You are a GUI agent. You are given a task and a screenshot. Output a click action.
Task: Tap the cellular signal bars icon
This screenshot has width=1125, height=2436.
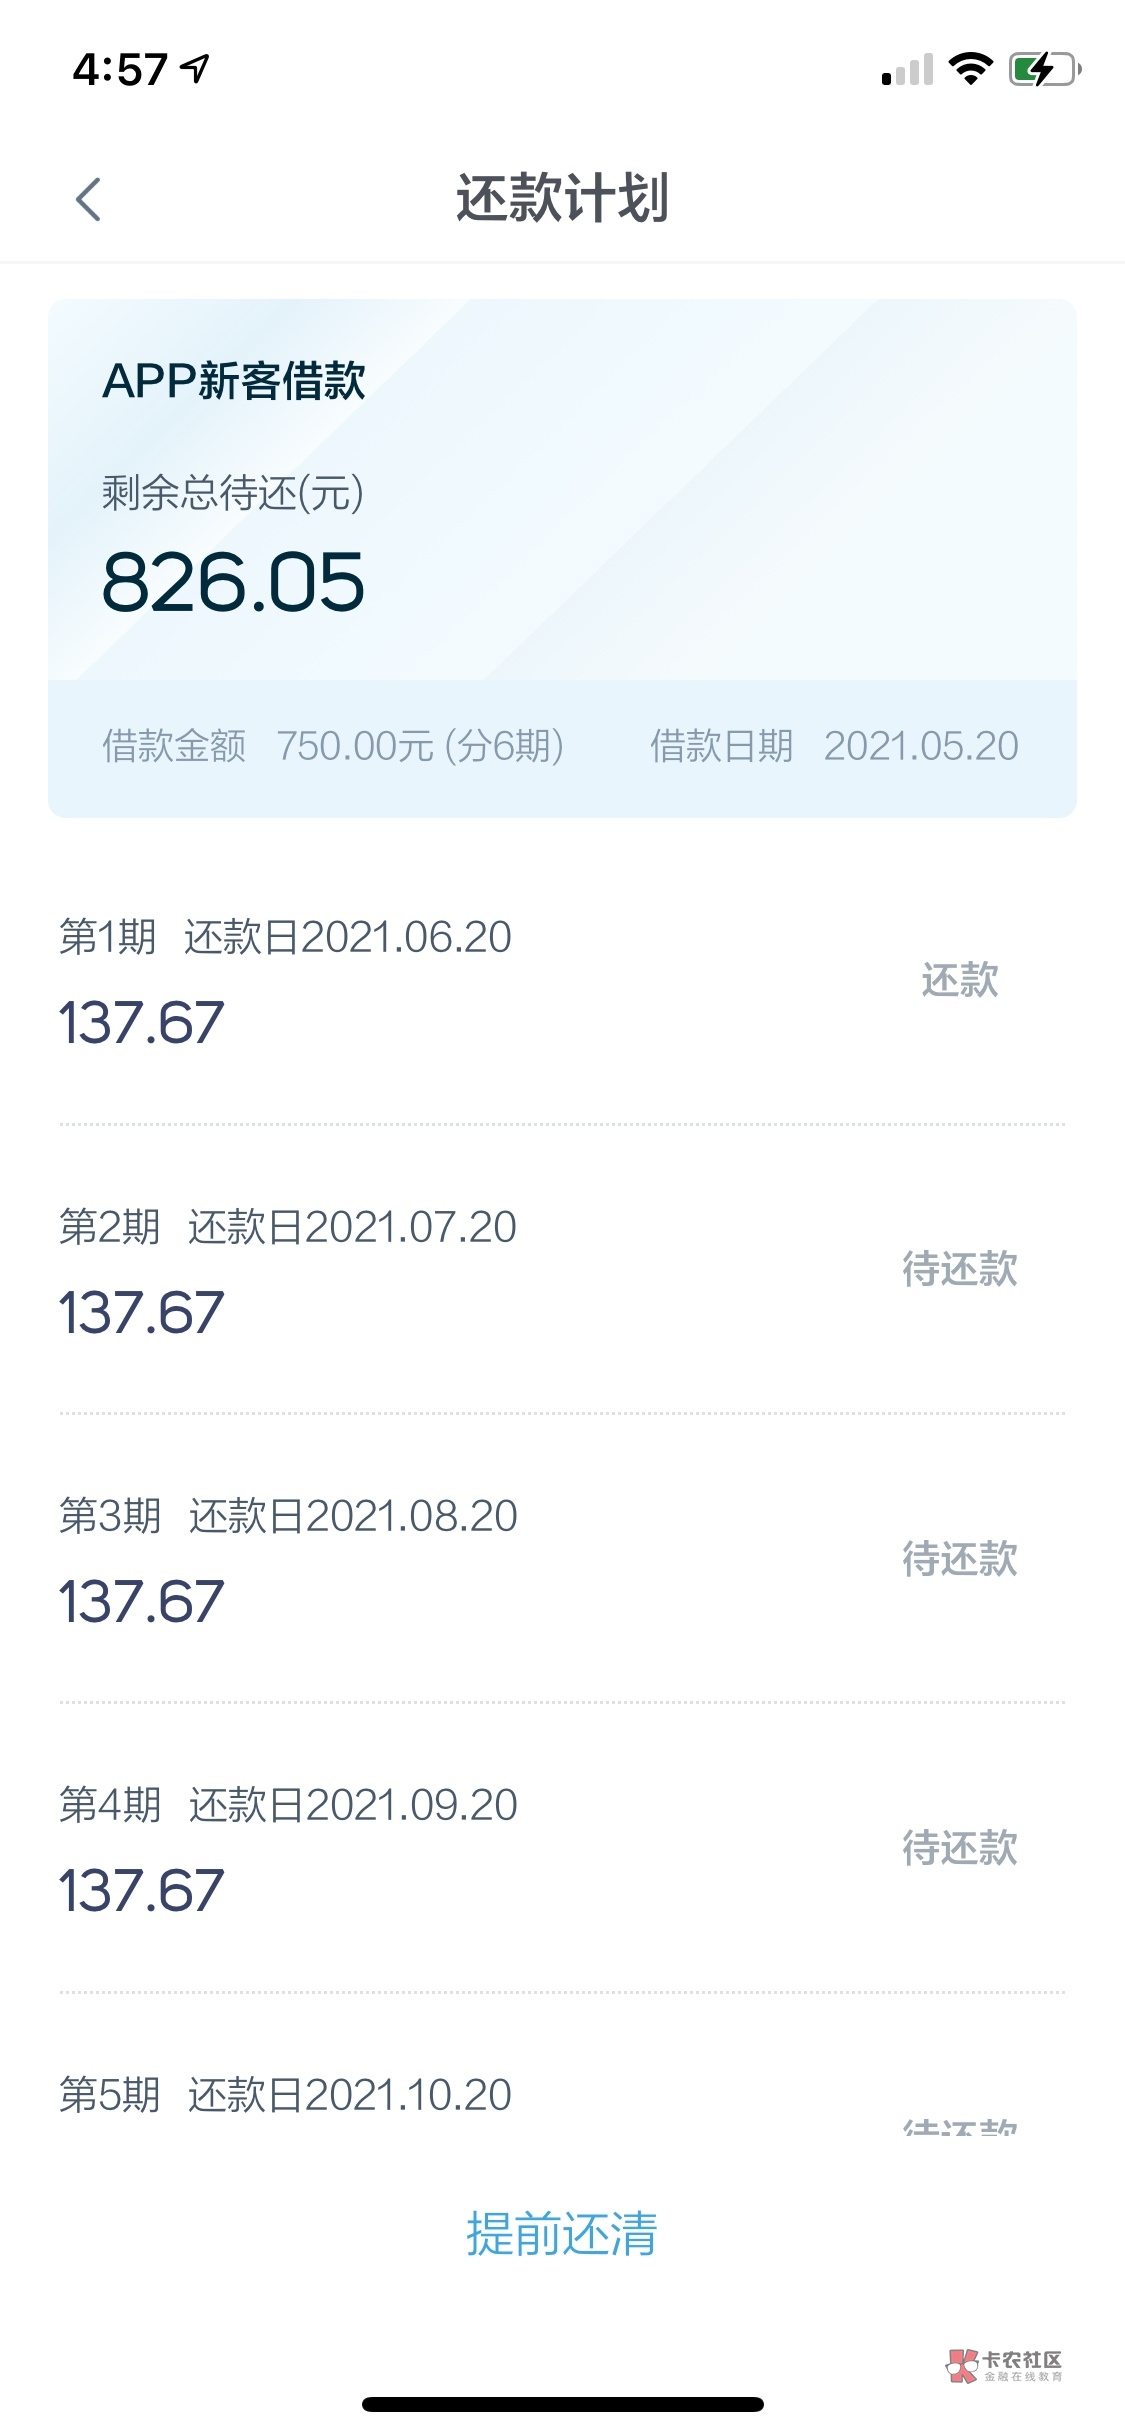pos(907,70)
